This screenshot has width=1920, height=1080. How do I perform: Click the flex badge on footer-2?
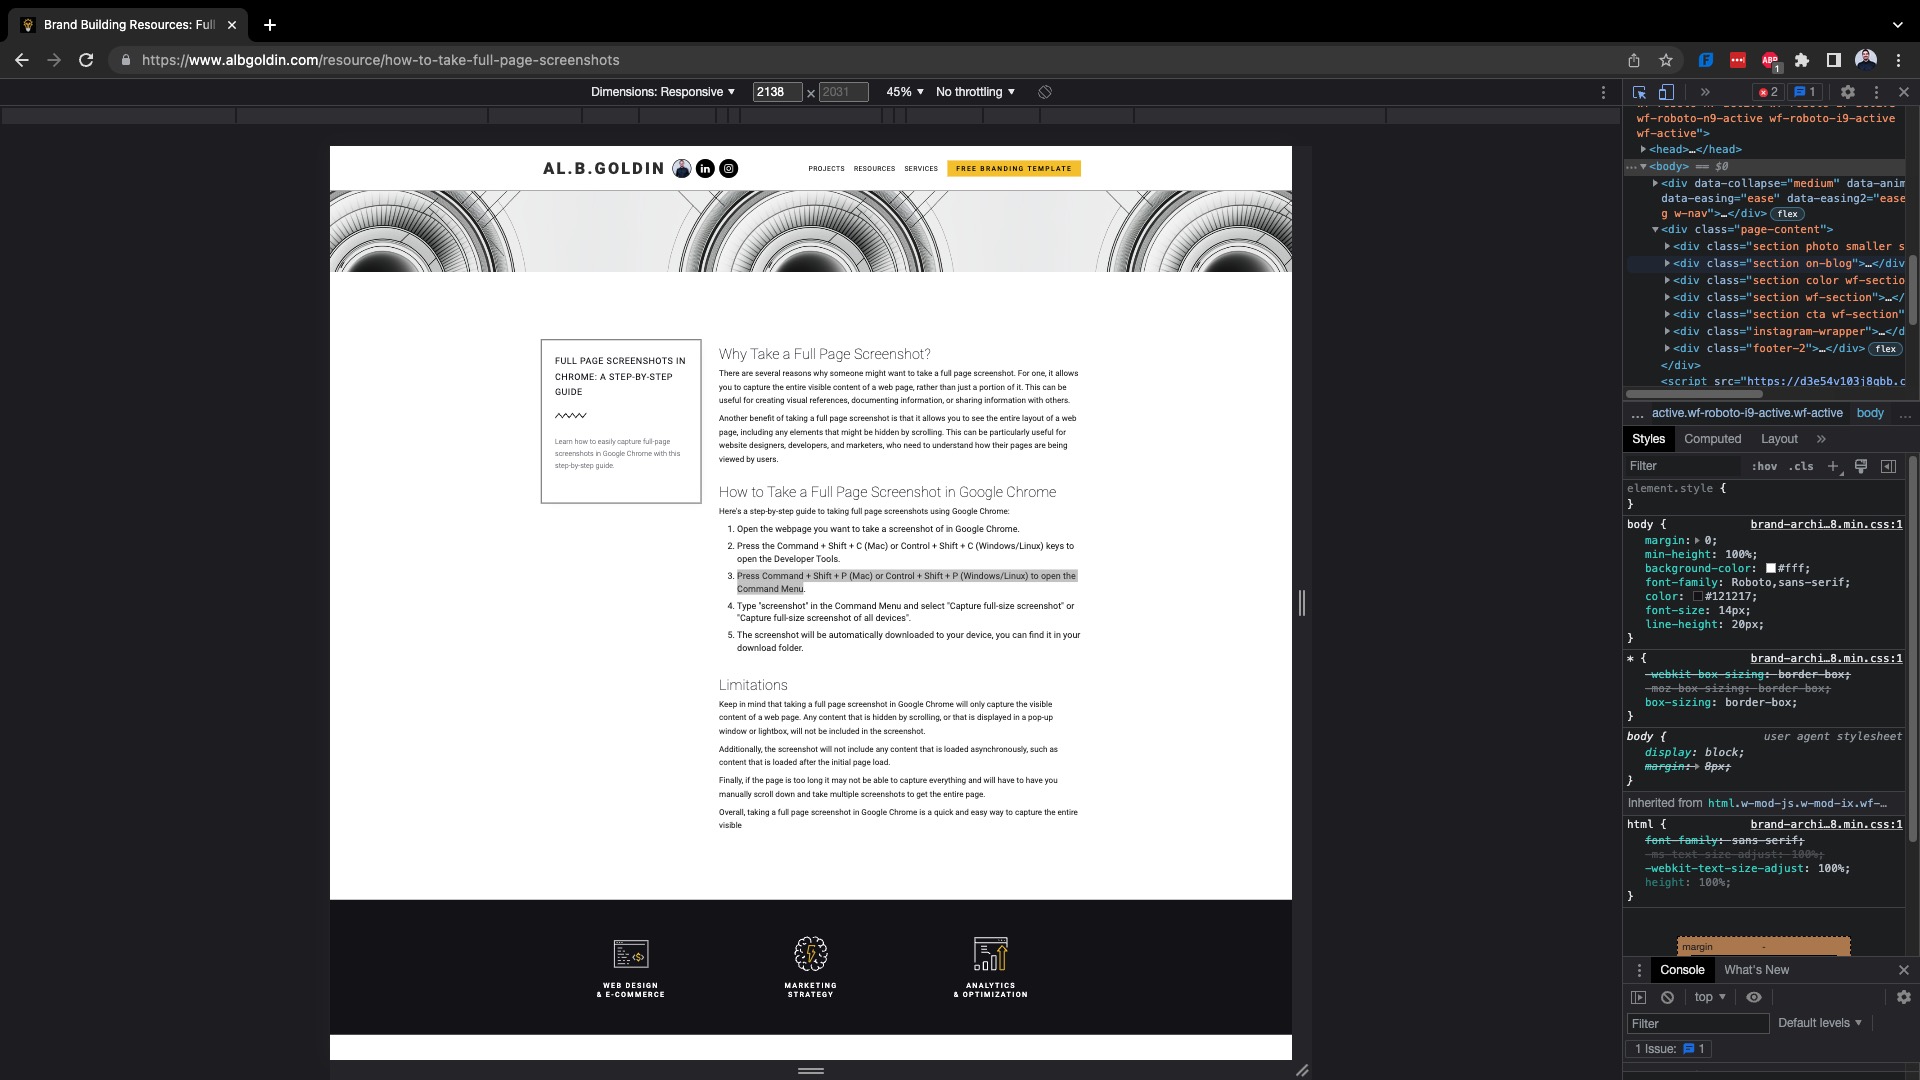pyautogui.click(x=1886, y=349)
